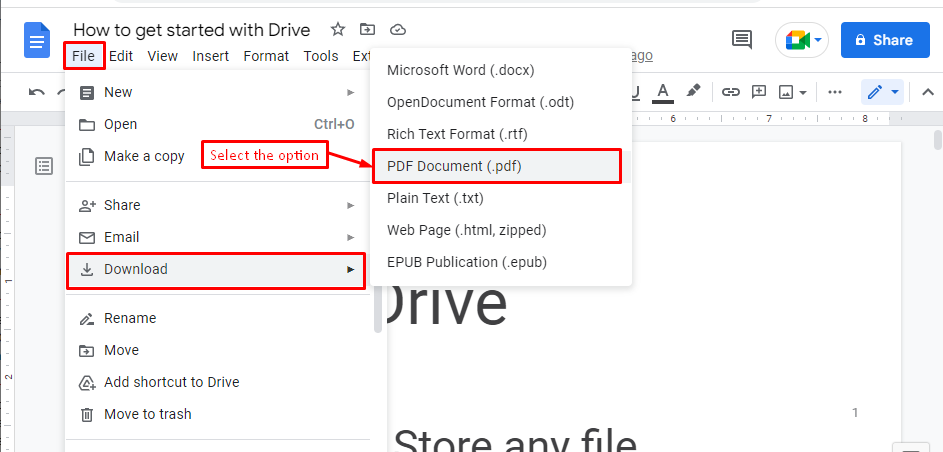Choose Move in File menu
The width and height of the screenshot is (943, 452).
218,350
